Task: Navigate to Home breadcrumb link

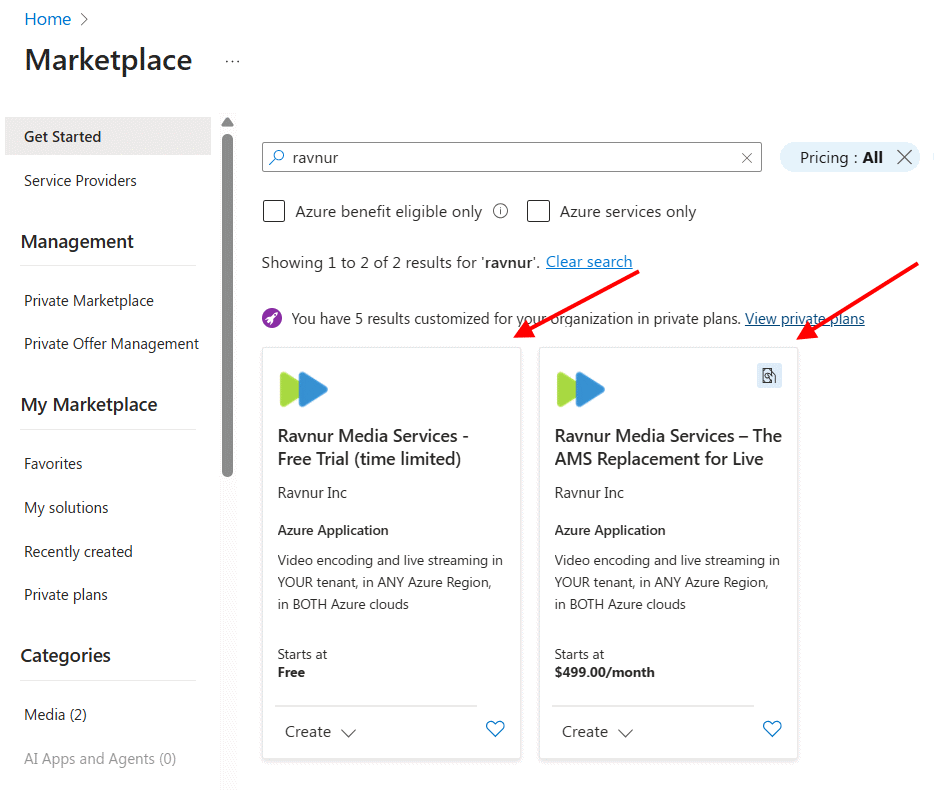Action: coord(48,19)
